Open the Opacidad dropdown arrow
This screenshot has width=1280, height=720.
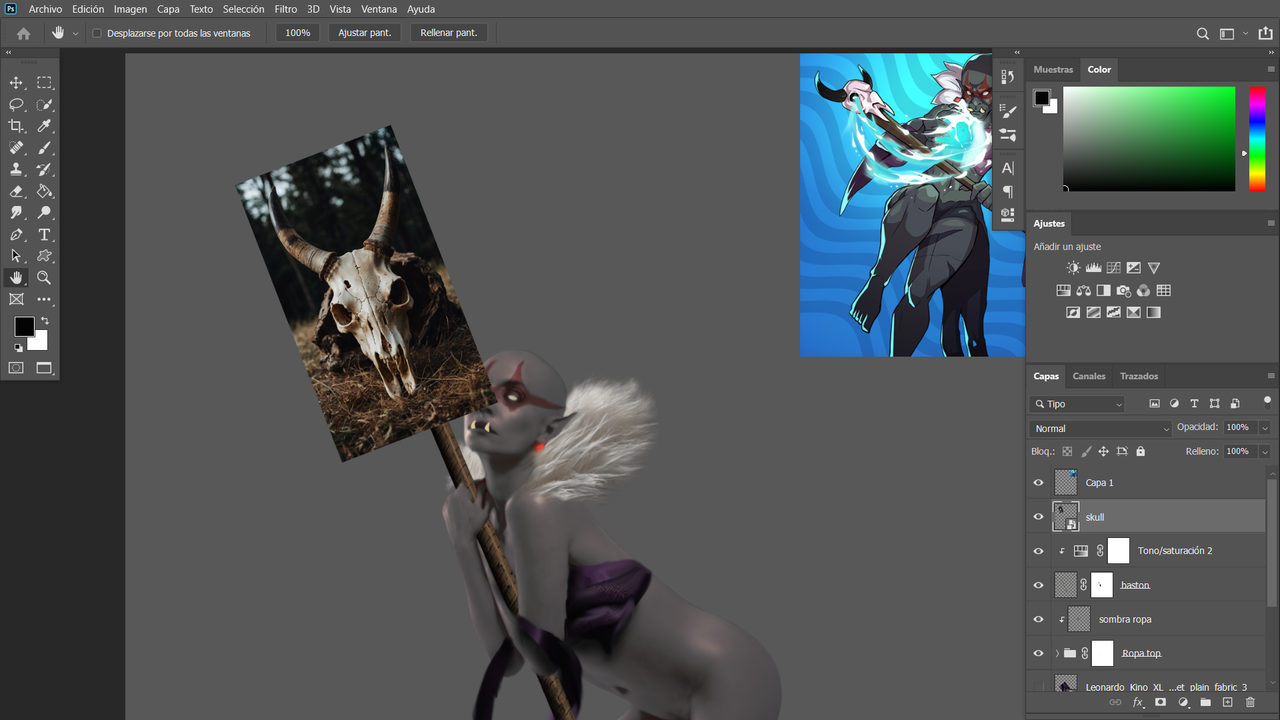click(x=1265, y=428)
